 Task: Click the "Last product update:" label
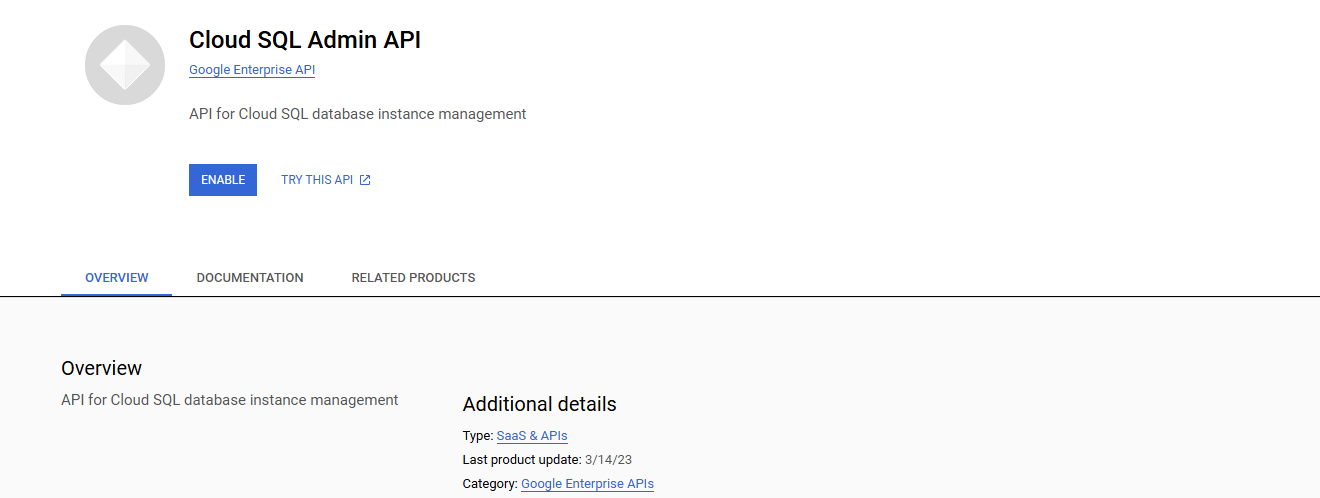tap(521, 460)
